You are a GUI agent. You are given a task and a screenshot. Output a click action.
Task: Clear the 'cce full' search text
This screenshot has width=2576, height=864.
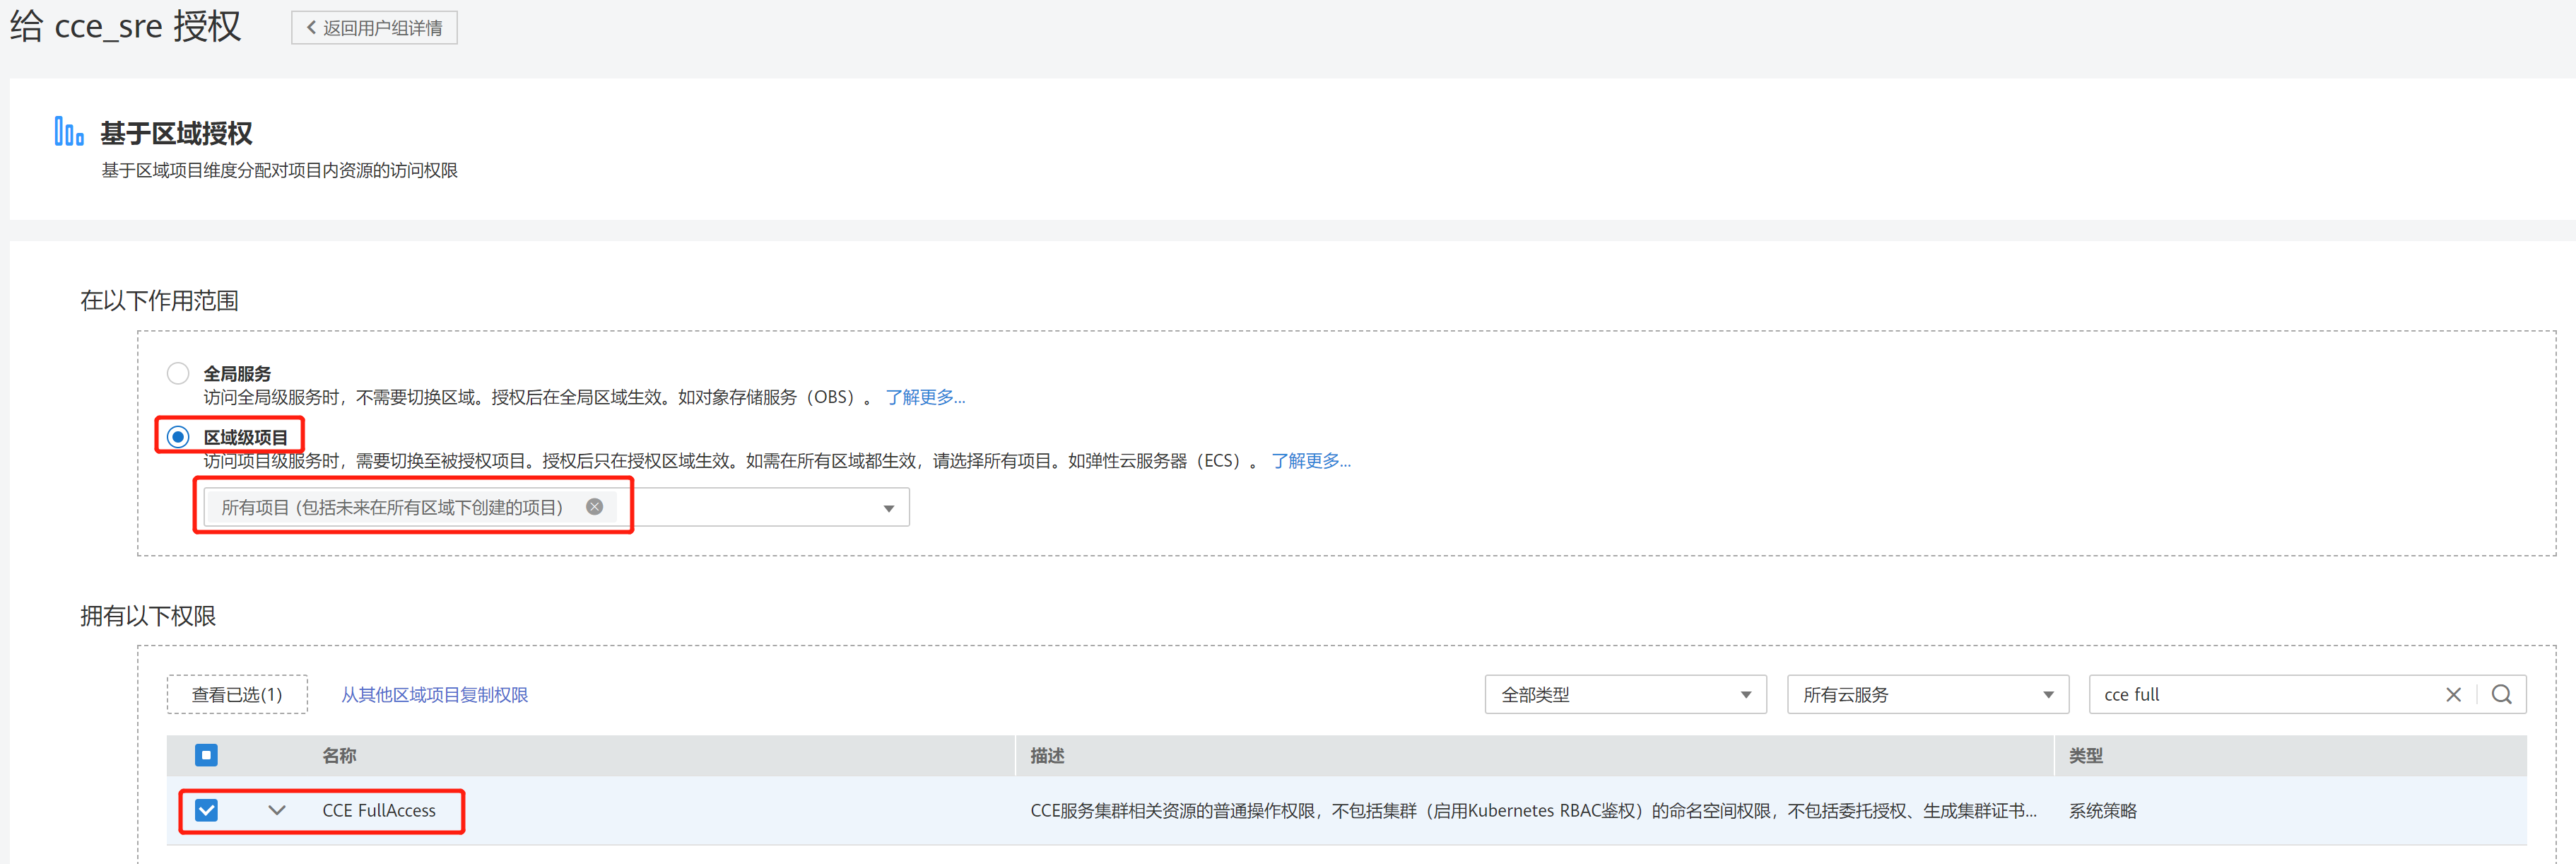pyautogui.click(x=2452, y=694)
